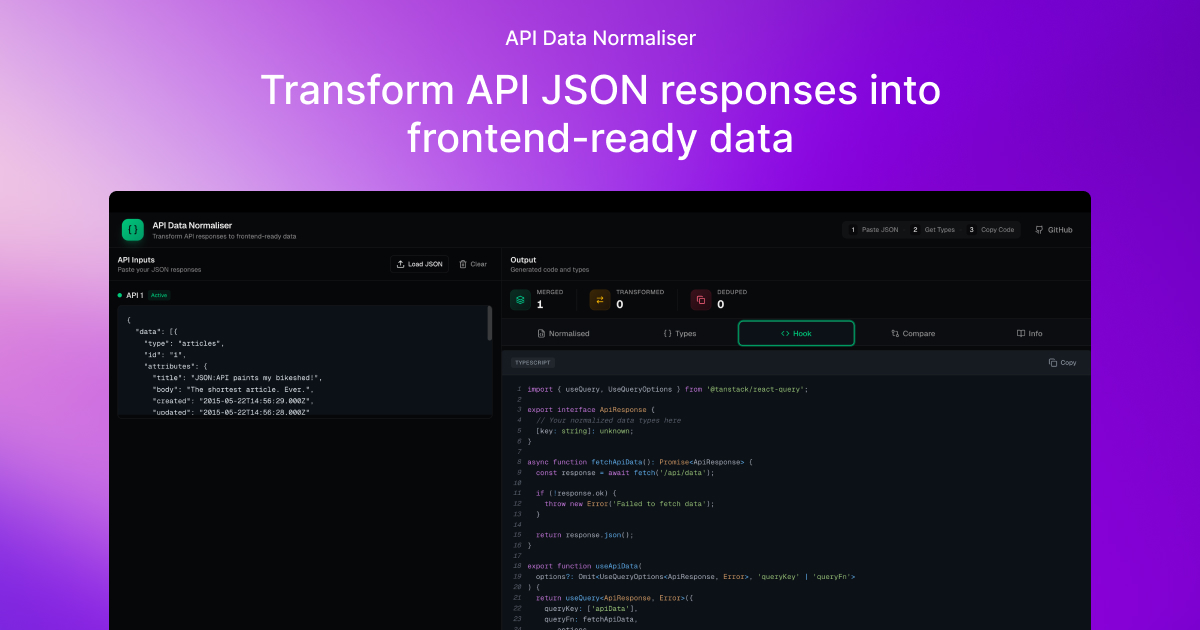This screenshot has width=1200, height=630.
Task: Open the Info tab
Action: pos(1029,333)
